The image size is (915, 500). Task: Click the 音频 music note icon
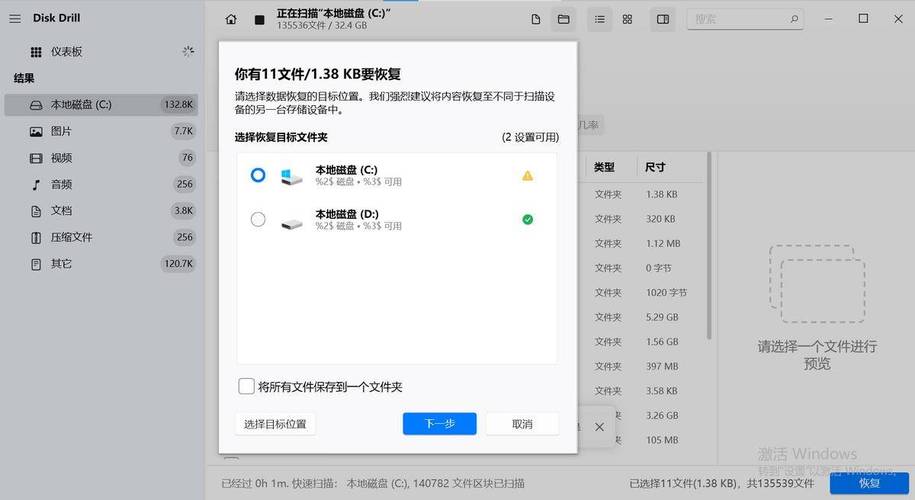(x=36, y=185)
